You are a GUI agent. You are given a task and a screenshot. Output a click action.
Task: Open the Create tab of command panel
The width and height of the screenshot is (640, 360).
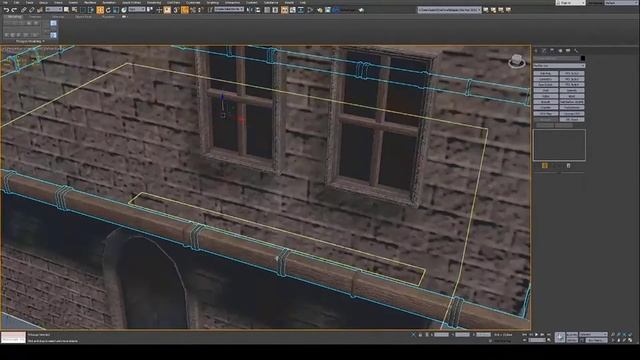pyautogui.click(x=536, y=51)
